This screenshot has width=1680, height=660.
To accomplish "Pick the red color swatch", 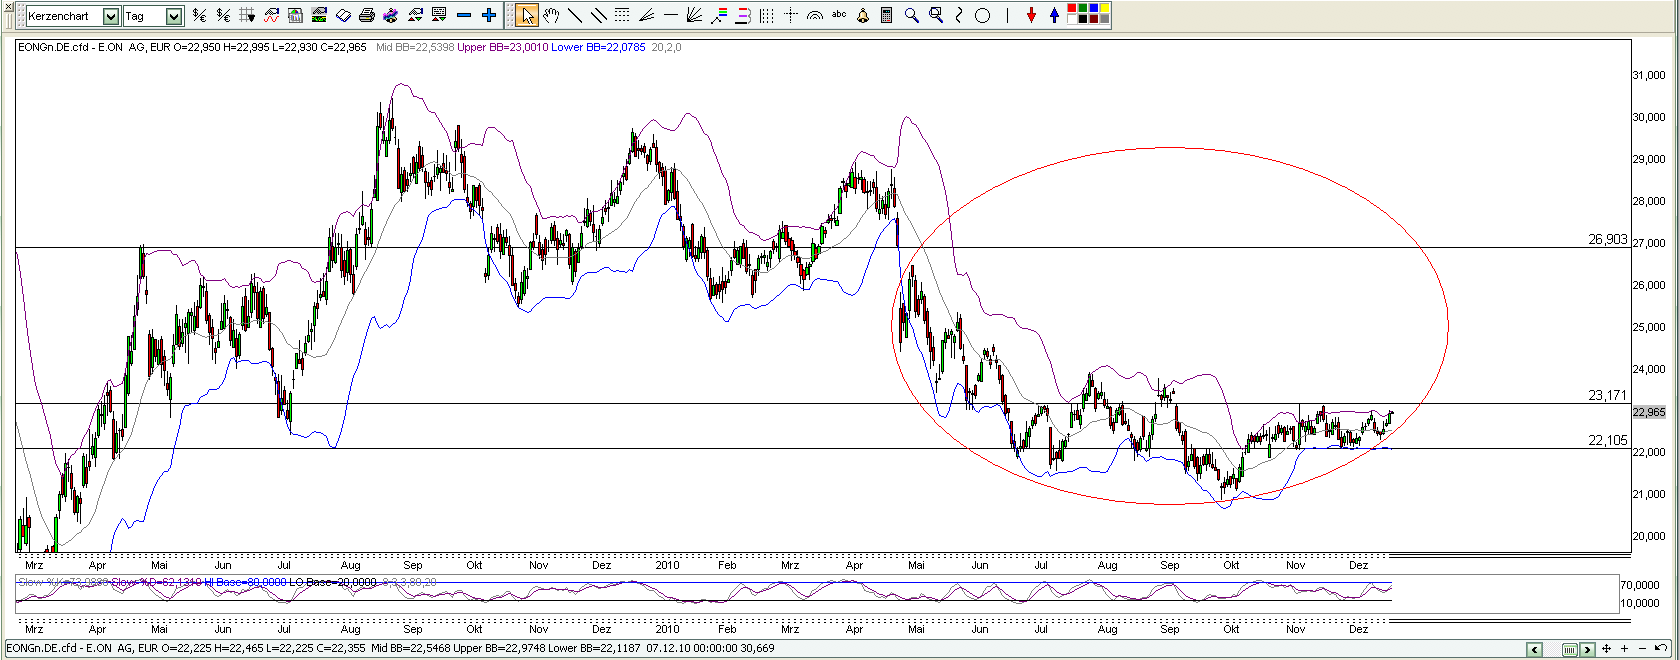I will coord(1072,8).
